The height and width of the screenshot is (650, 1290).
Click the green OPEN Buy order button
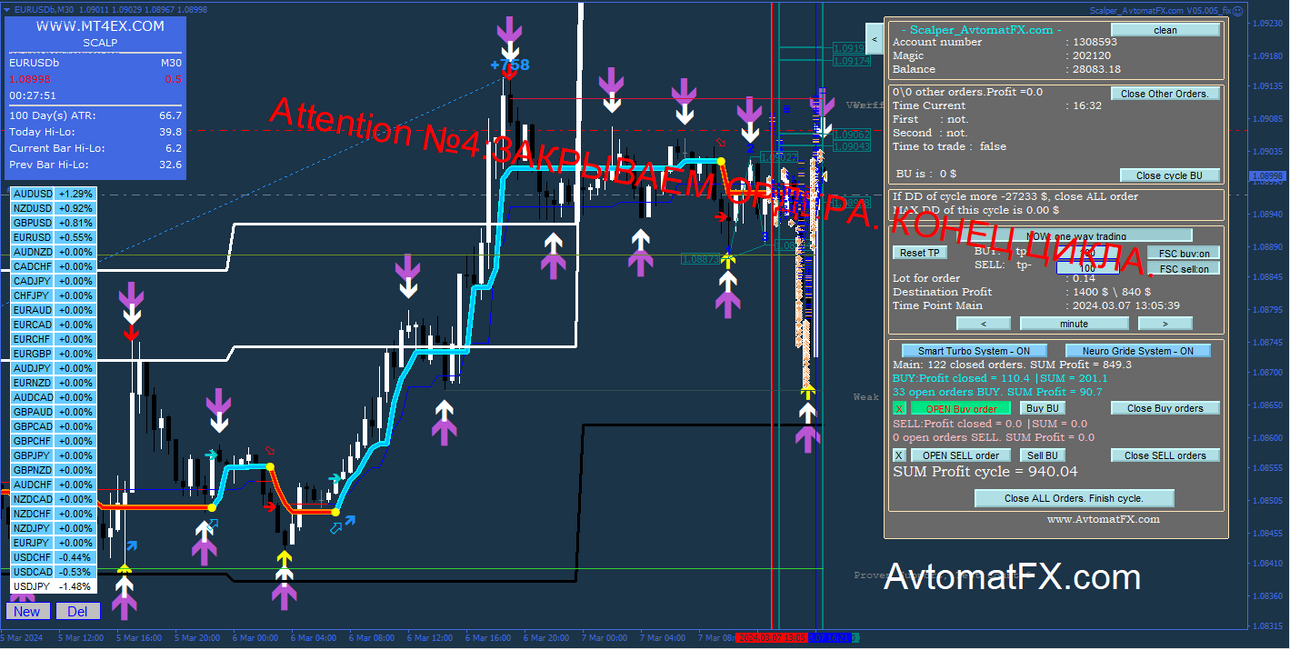(960, 408)
